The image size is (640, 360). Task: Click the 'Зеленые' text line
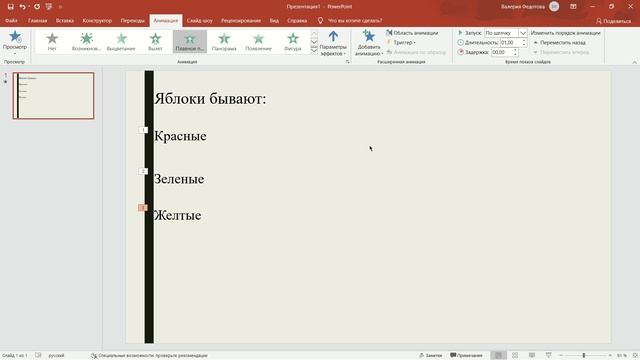pos(179,179)
